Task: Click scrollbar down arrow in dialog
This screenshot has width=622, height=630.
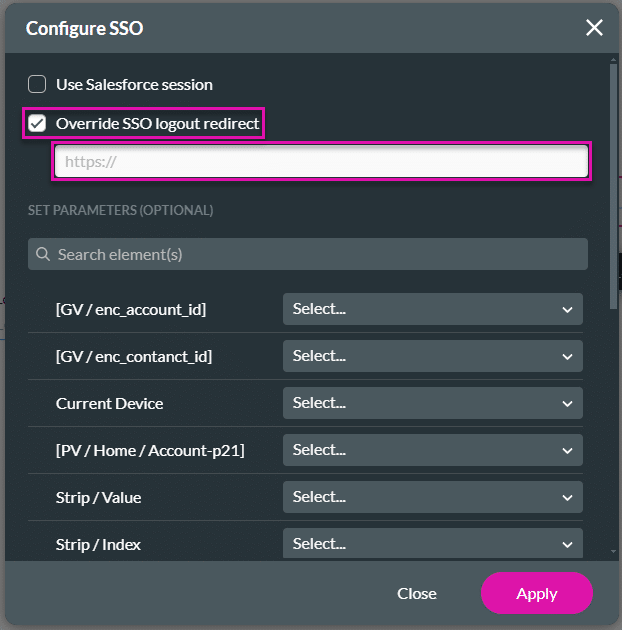Action: pos(613,552)
